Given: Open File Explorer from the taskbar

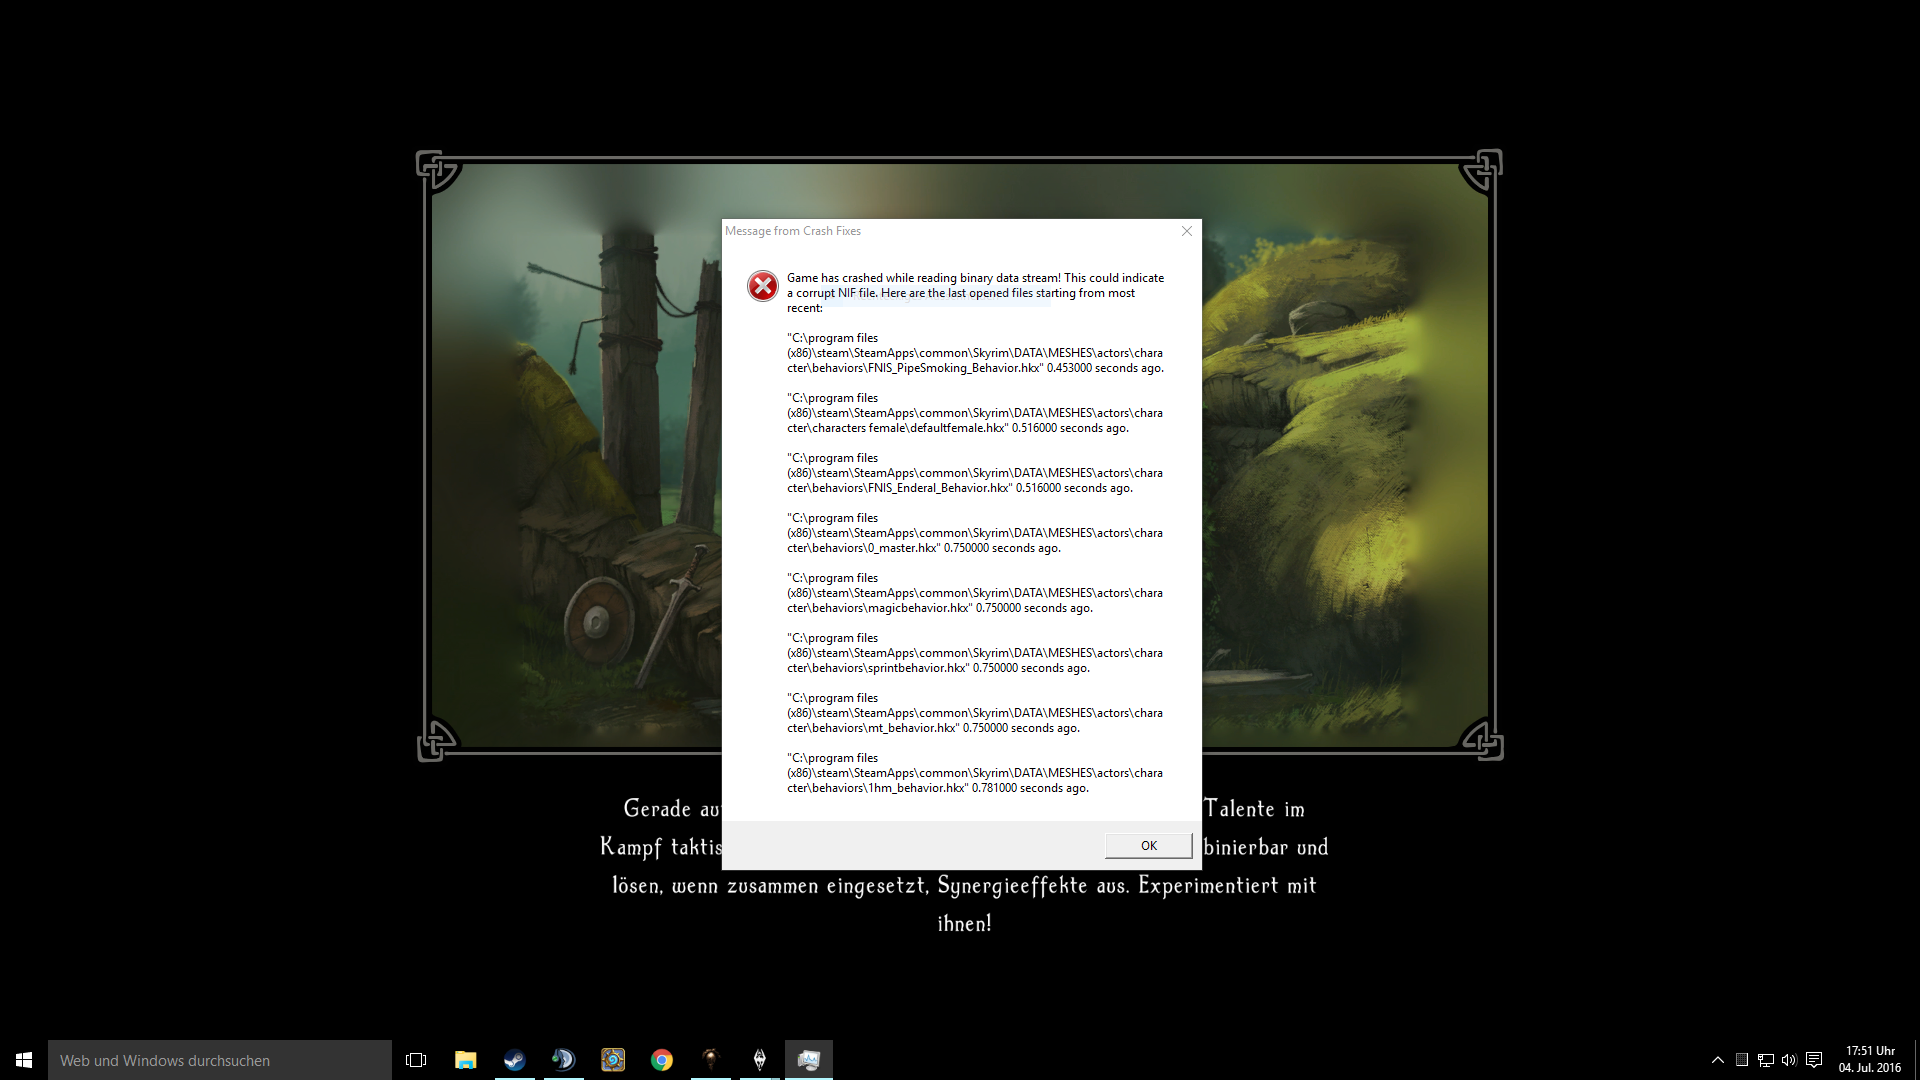Looking at the screenshot, I should [x=465, y=1060].
